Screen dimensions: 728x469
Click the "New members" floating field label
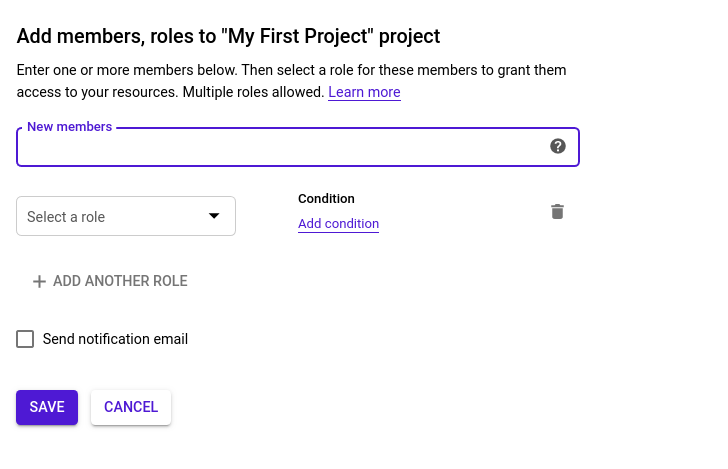coord(69,127)
